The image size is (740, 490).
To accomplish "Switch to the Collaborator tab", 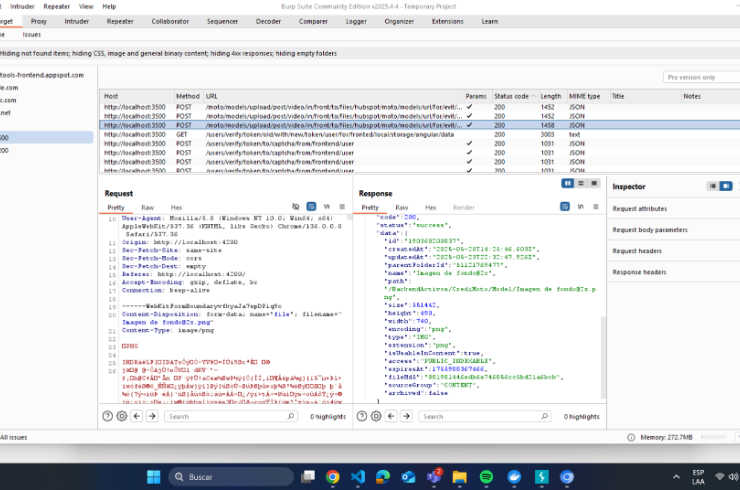I will (170, 21).
